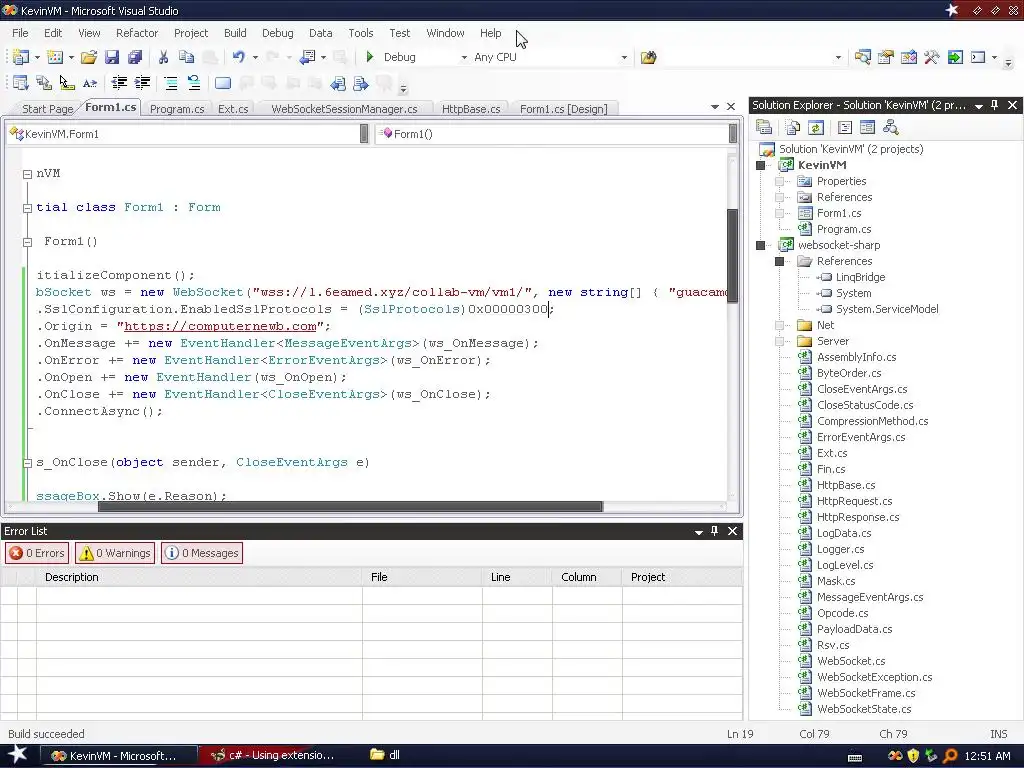Collapse the Form1() constructor outline
The width and height of the screenshot is (1024, 768).
[x=27, y=242]
